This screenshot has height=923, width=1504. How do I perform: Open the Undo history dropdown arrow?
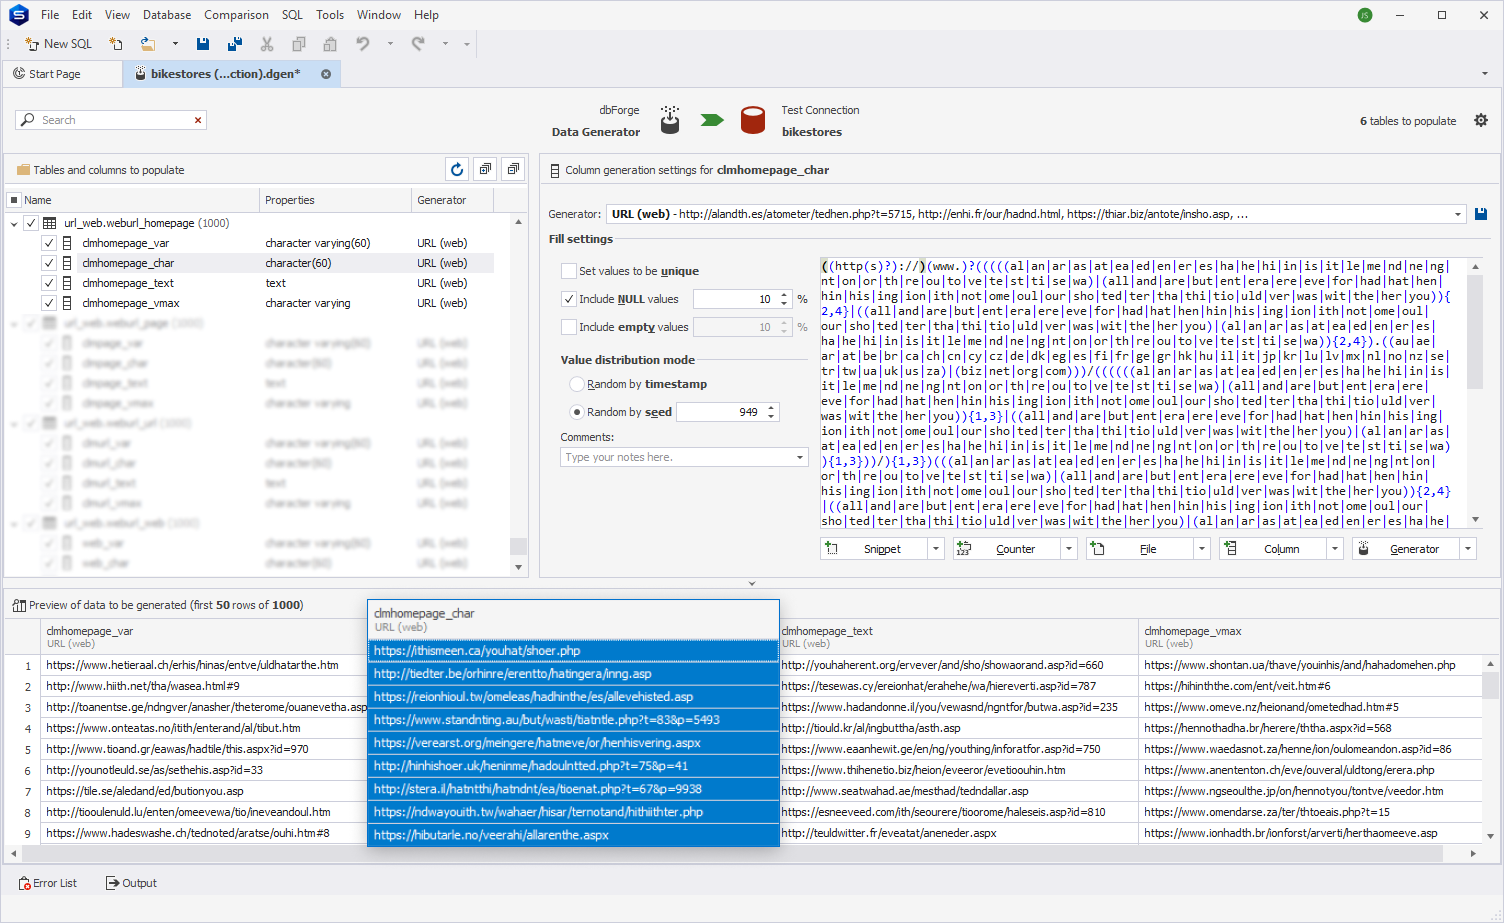[x=390, y=44]
